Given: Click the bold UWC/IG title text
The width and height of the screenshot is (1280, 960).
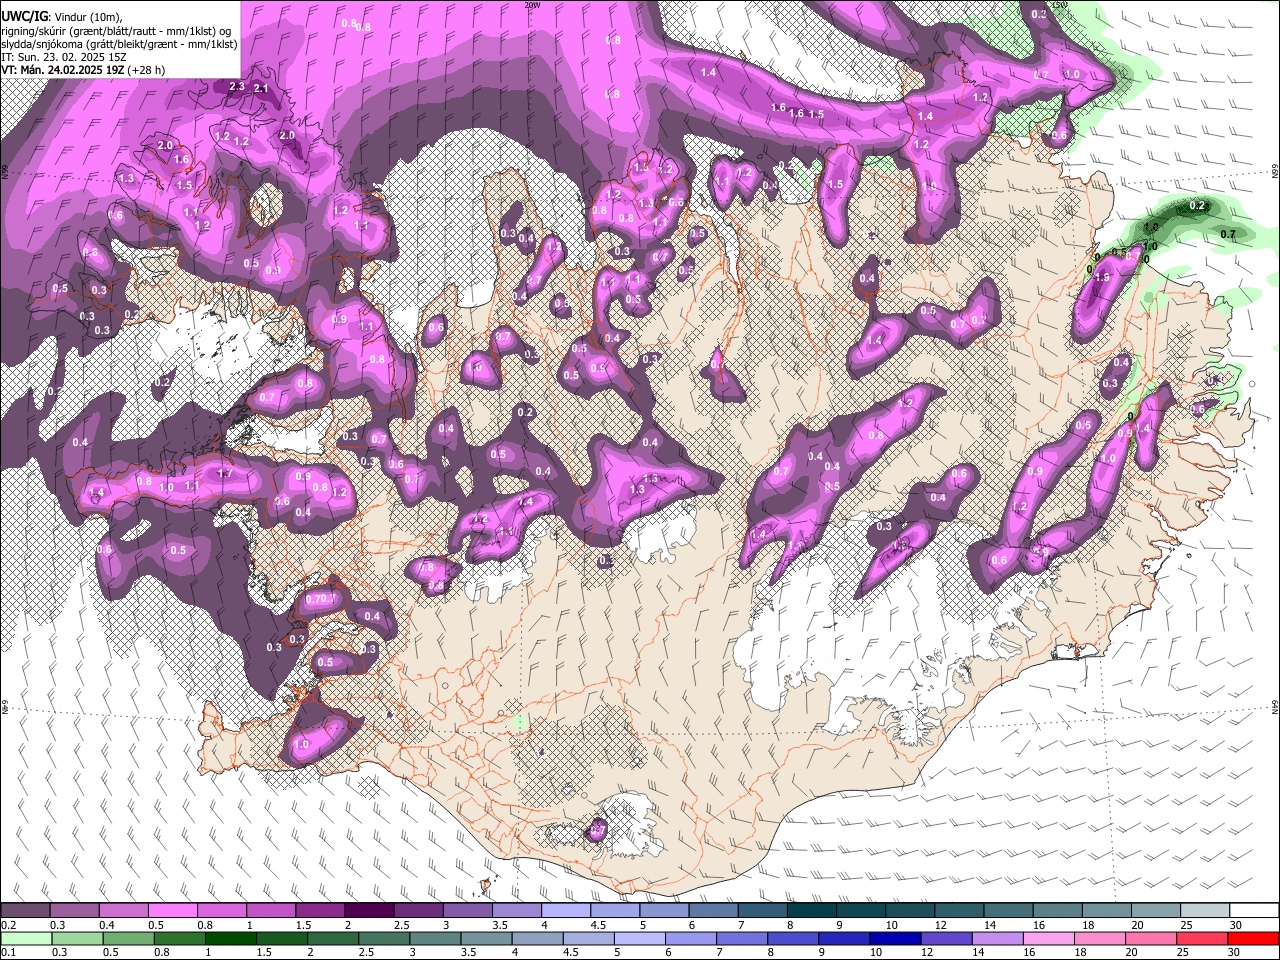Looking at the screenshot, I should coord(24,17).
